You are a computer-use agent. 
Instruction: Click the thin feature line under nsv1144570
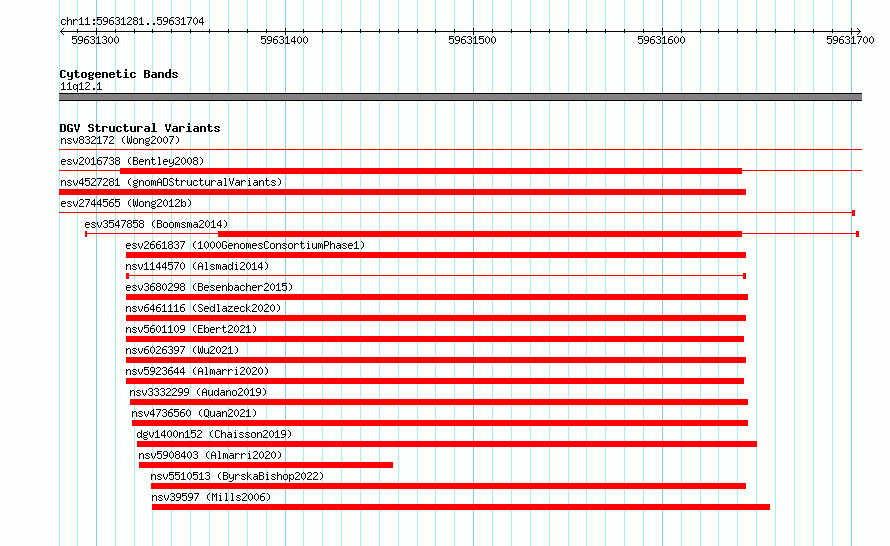[435, 276]
